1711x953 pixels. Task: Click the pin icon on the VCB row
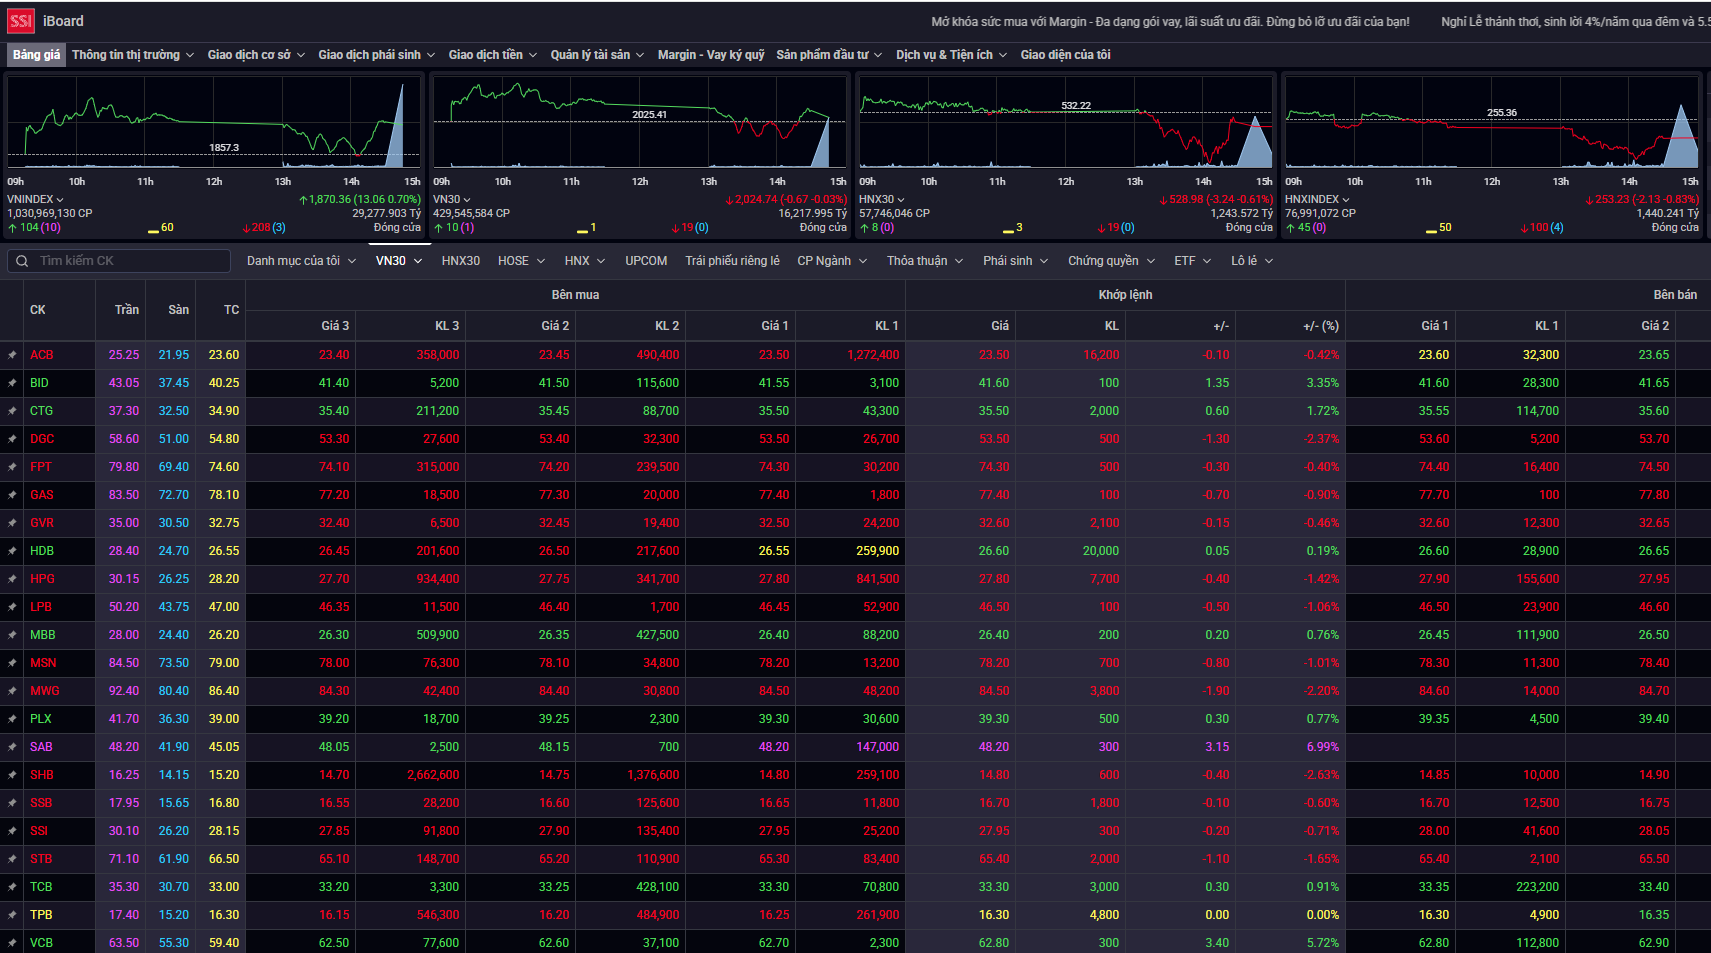coord(12,943)
